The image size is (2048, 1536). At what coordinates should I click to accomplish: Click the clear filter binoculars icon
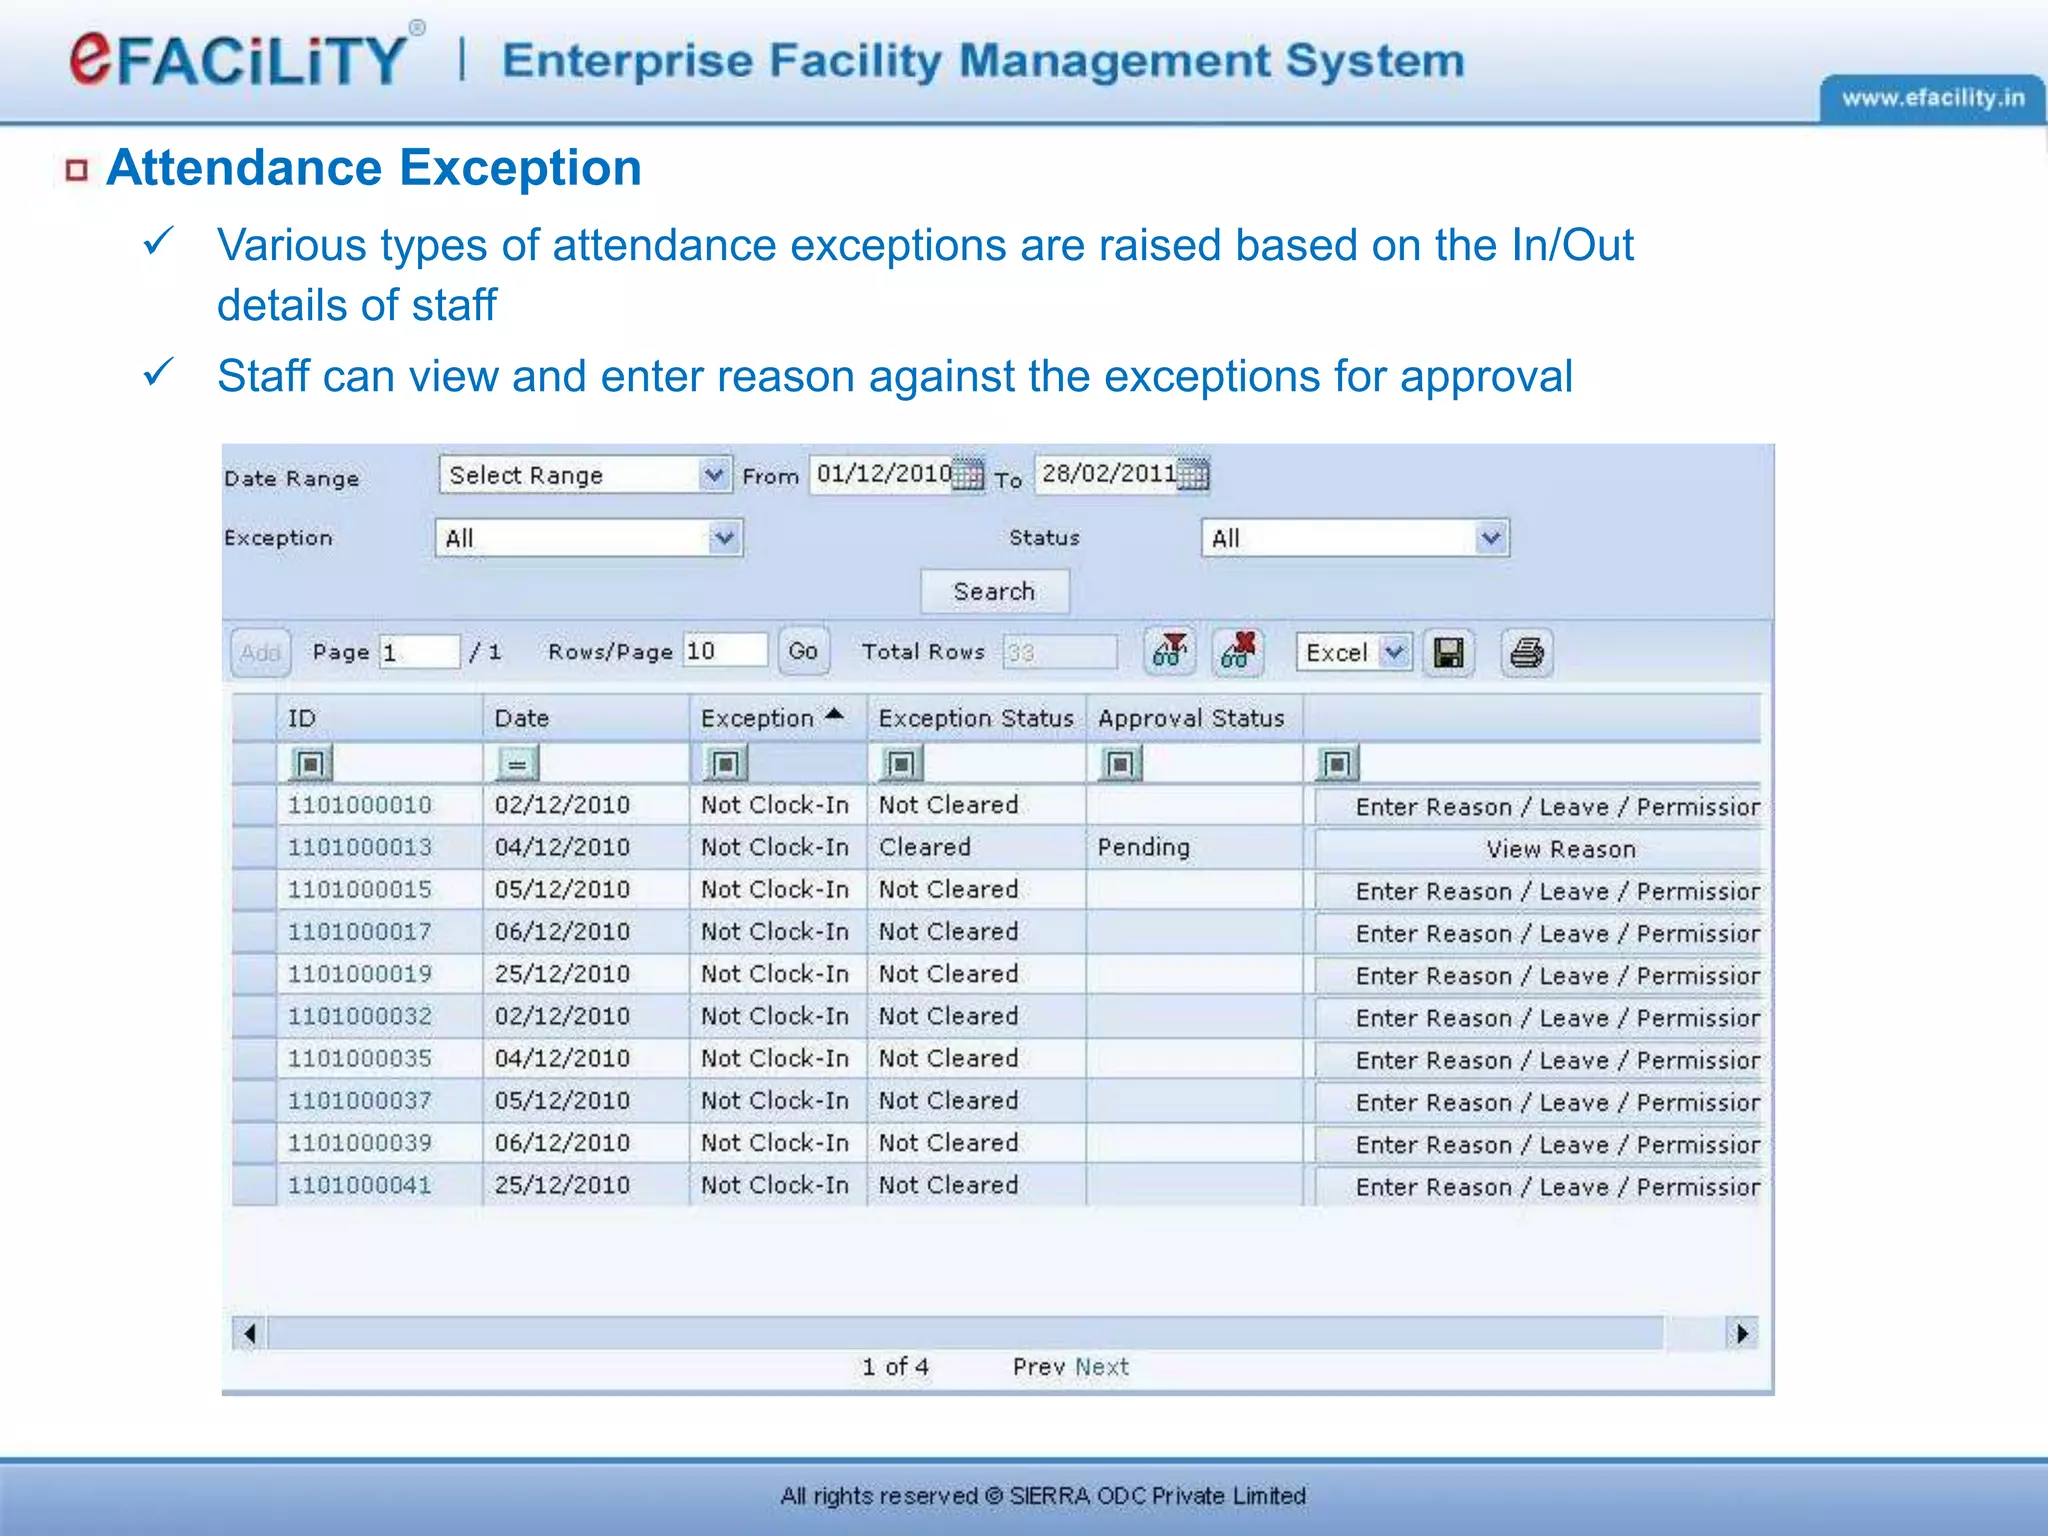(1238, 652)
